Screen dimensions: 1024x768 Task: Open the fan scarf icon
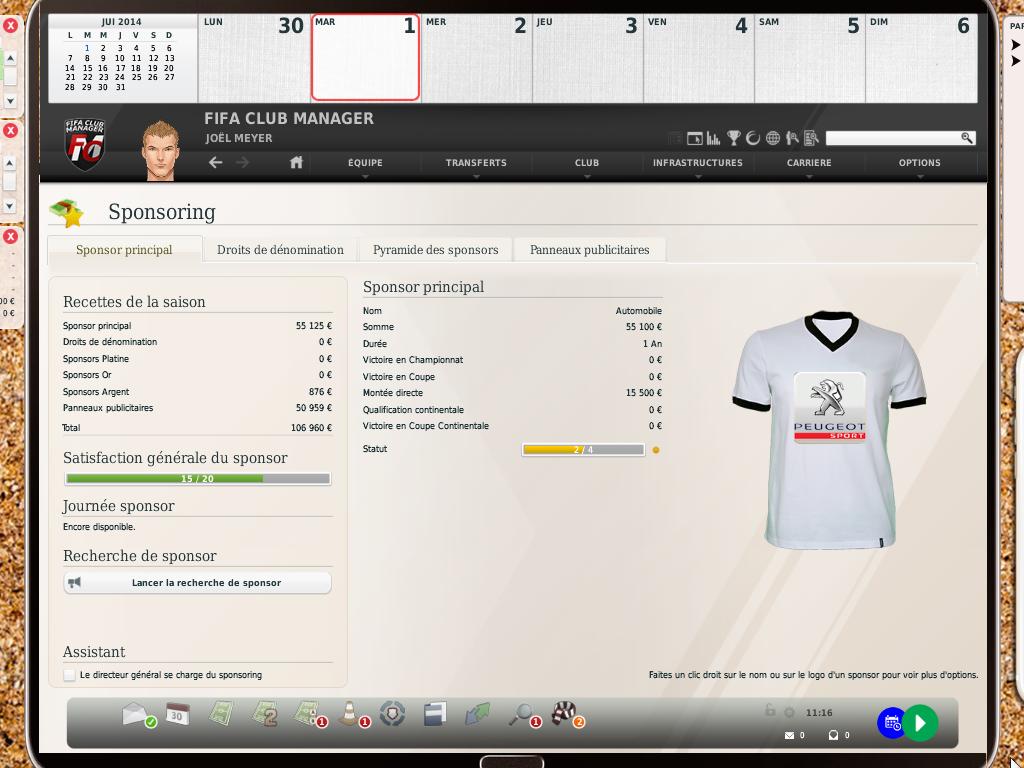pyautogui.click(x=566, y=714)
